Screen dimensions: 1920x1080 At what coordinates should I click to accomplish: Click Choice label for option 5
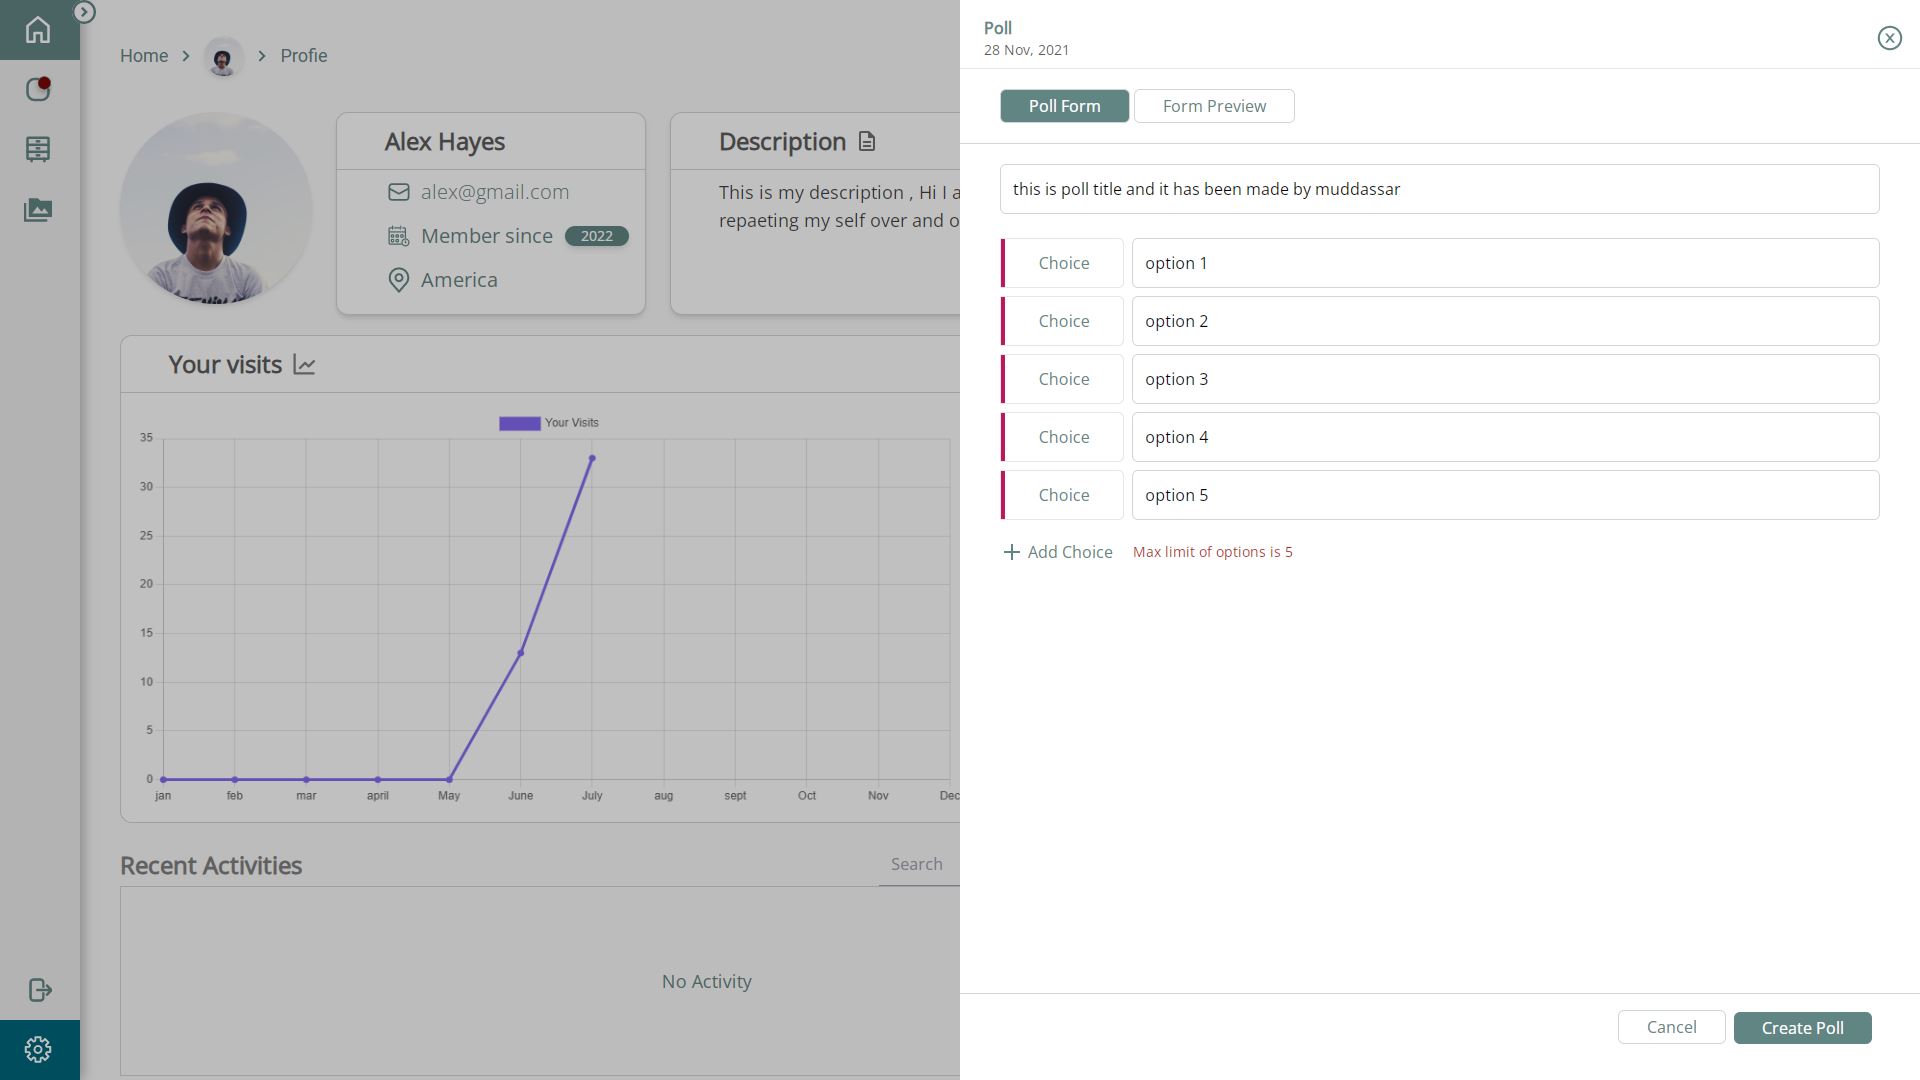pyautogui.click(x=1063, y=495)
